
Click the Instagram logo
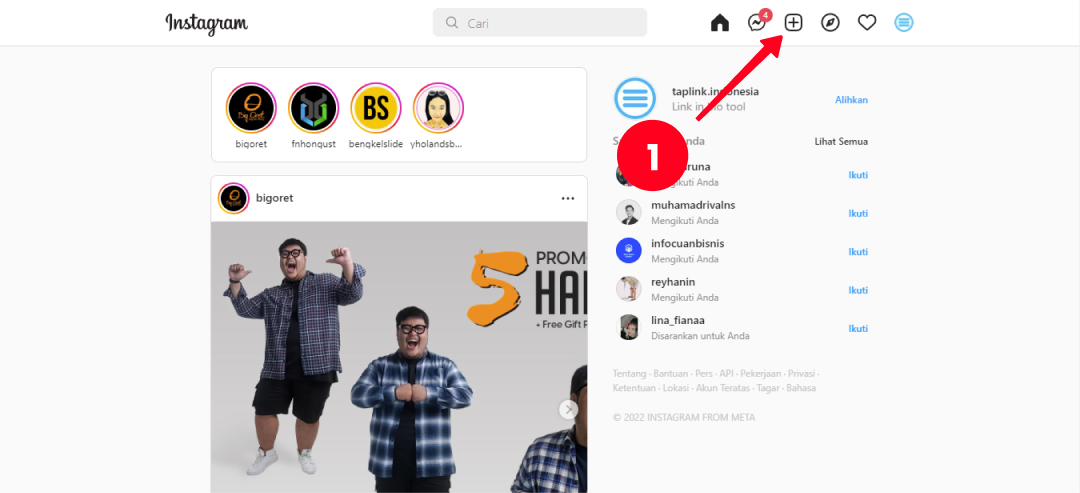pos(207,23)
